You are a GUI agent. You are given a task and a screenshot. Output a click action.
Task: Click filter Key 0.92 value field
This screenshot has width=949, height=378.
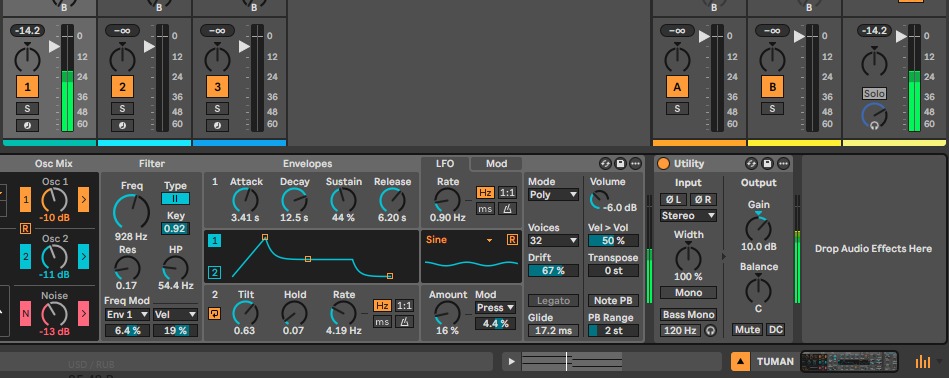[175, 229]
